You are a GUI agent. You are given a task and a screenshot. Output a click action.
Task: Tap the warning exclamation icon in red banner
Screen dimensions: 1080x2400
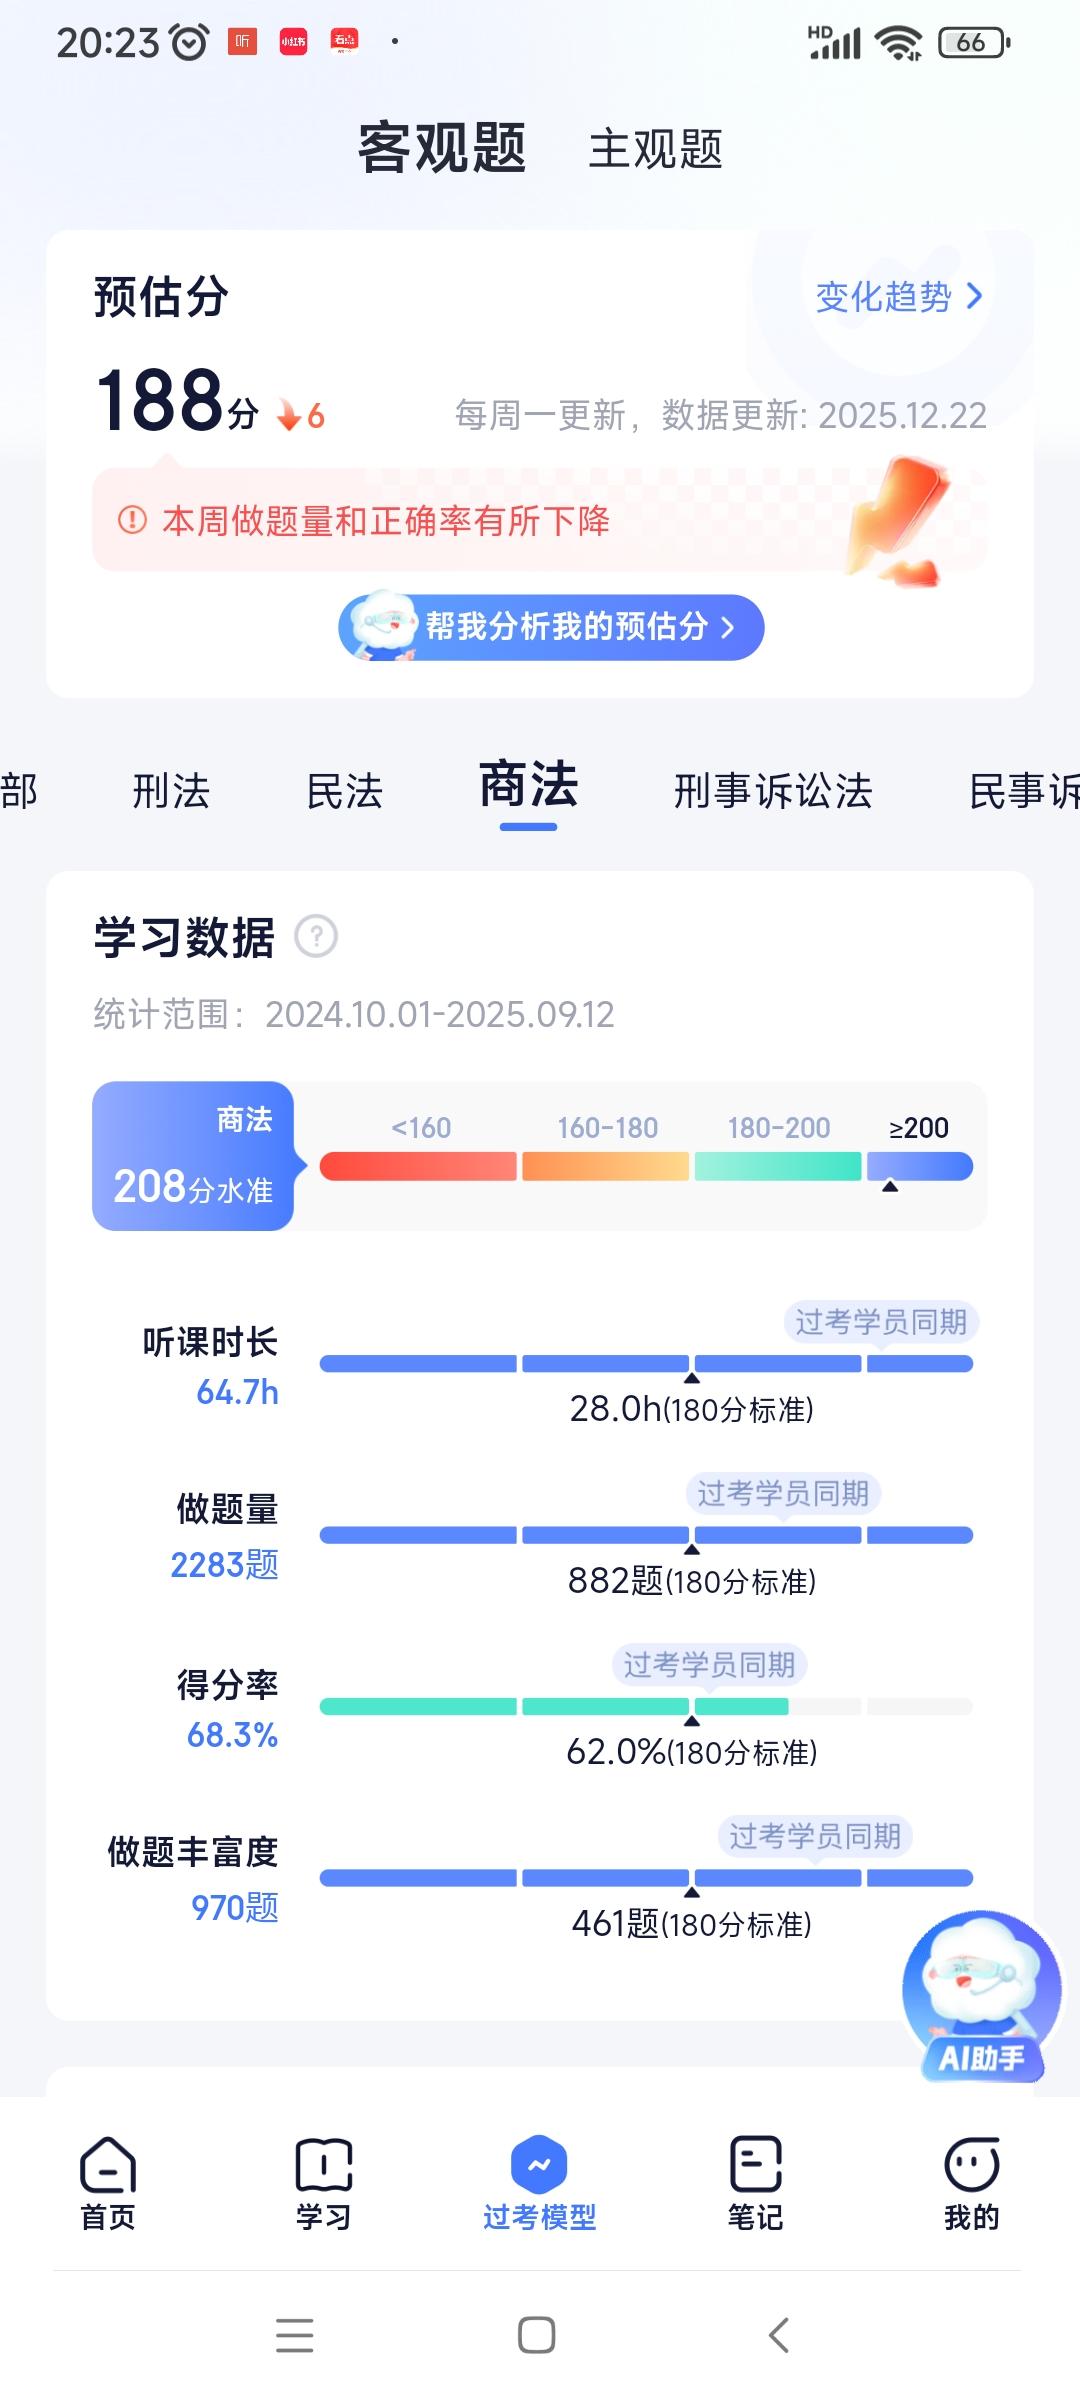click(x=132, y=520)
